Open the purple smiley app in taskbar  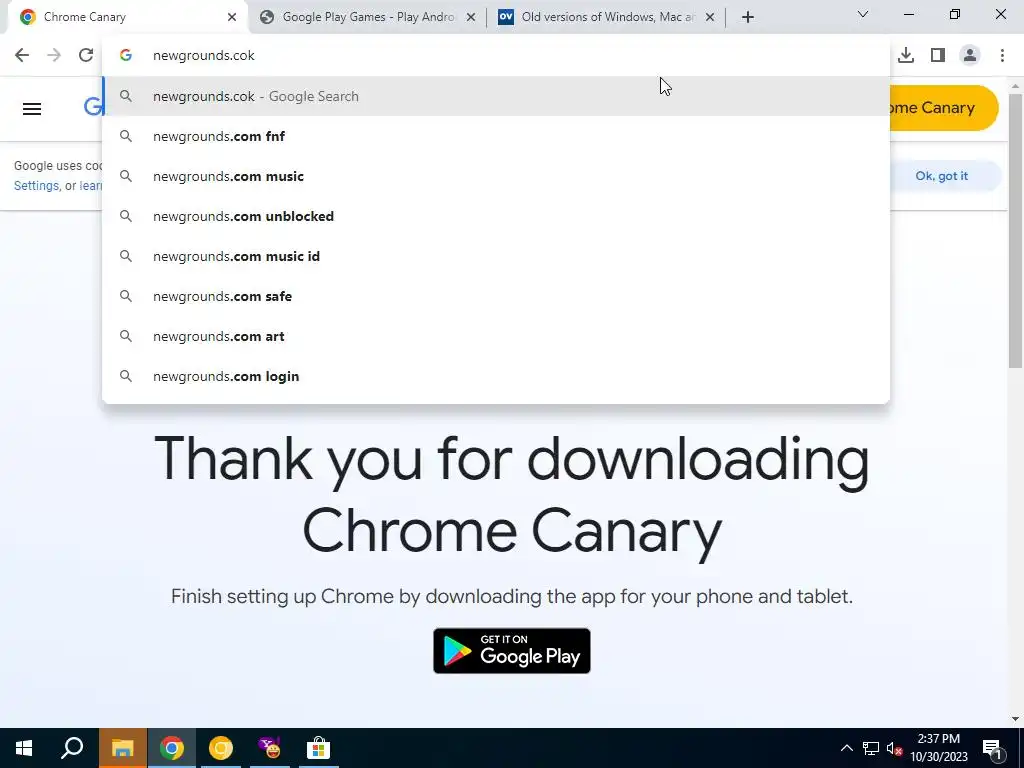[x=270, y=748]
